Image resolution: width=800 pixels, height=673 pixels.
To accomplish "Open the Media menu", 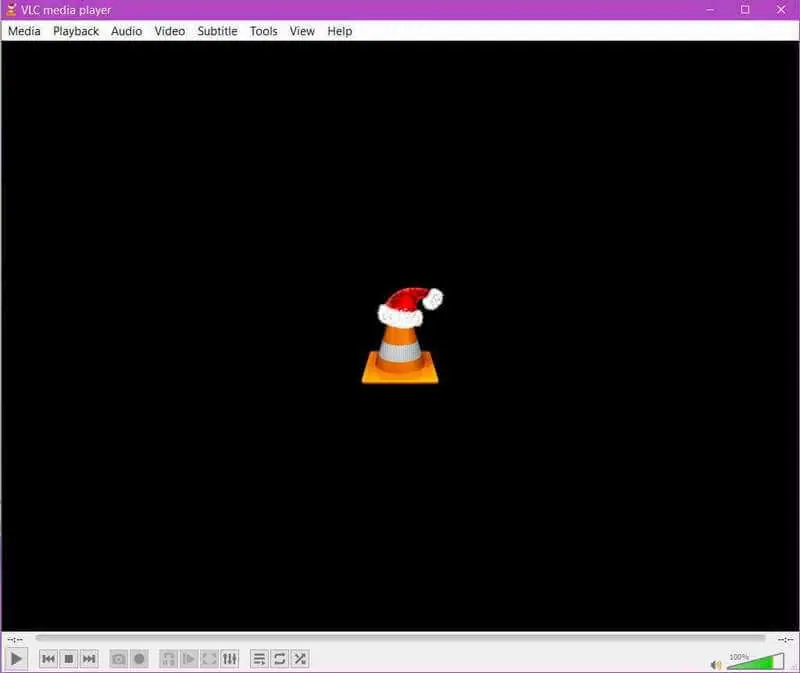I will [x=24, y=31].
